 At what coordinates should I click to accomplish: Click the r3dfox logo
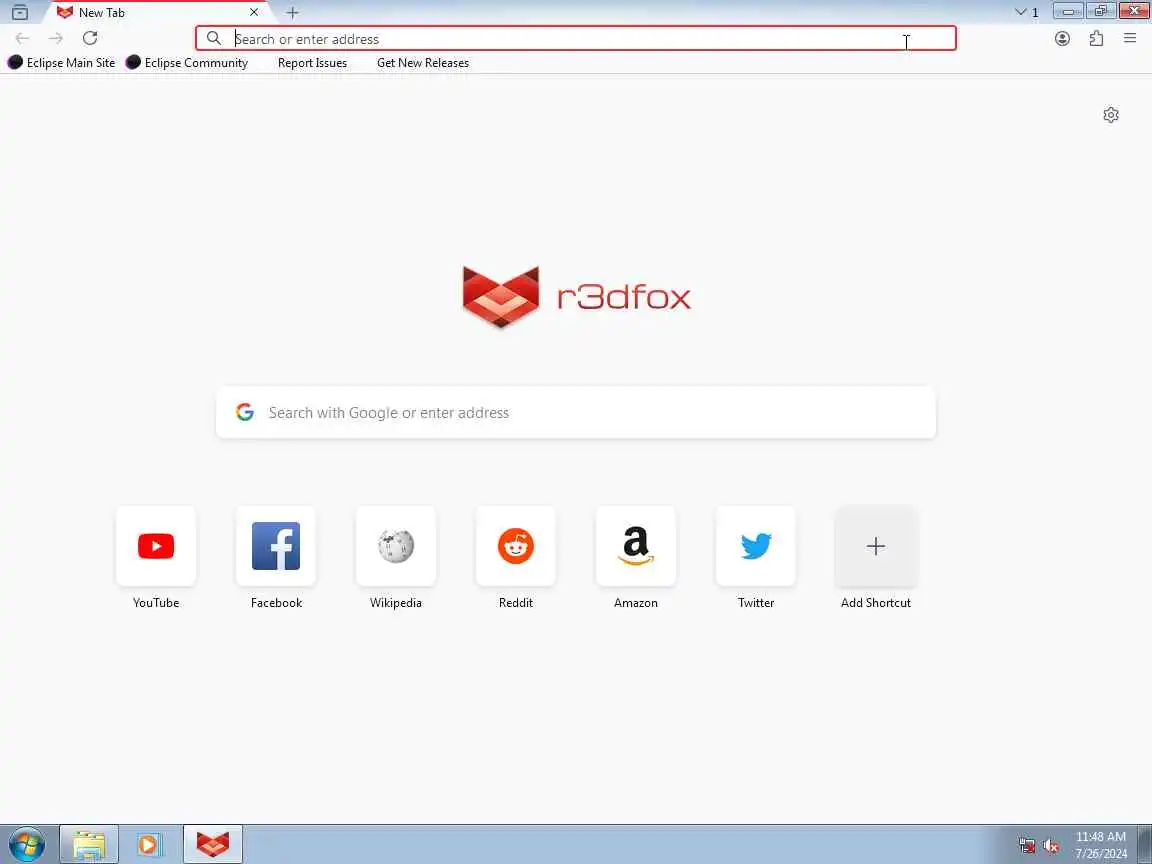click(576, 296)
